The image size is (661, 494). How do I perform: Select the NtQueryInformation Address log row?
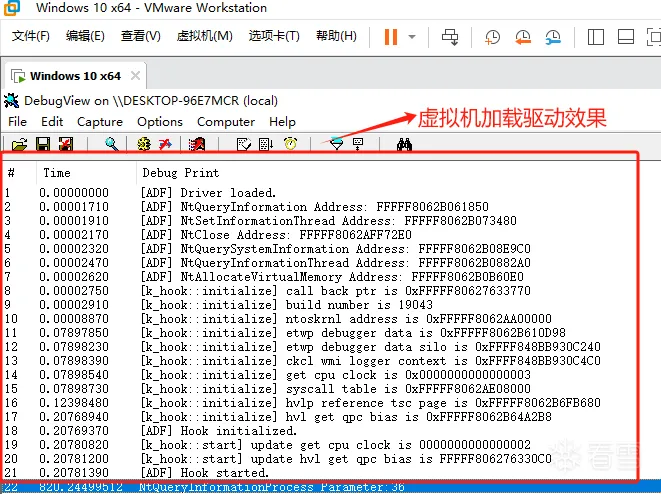coord(320,207)
